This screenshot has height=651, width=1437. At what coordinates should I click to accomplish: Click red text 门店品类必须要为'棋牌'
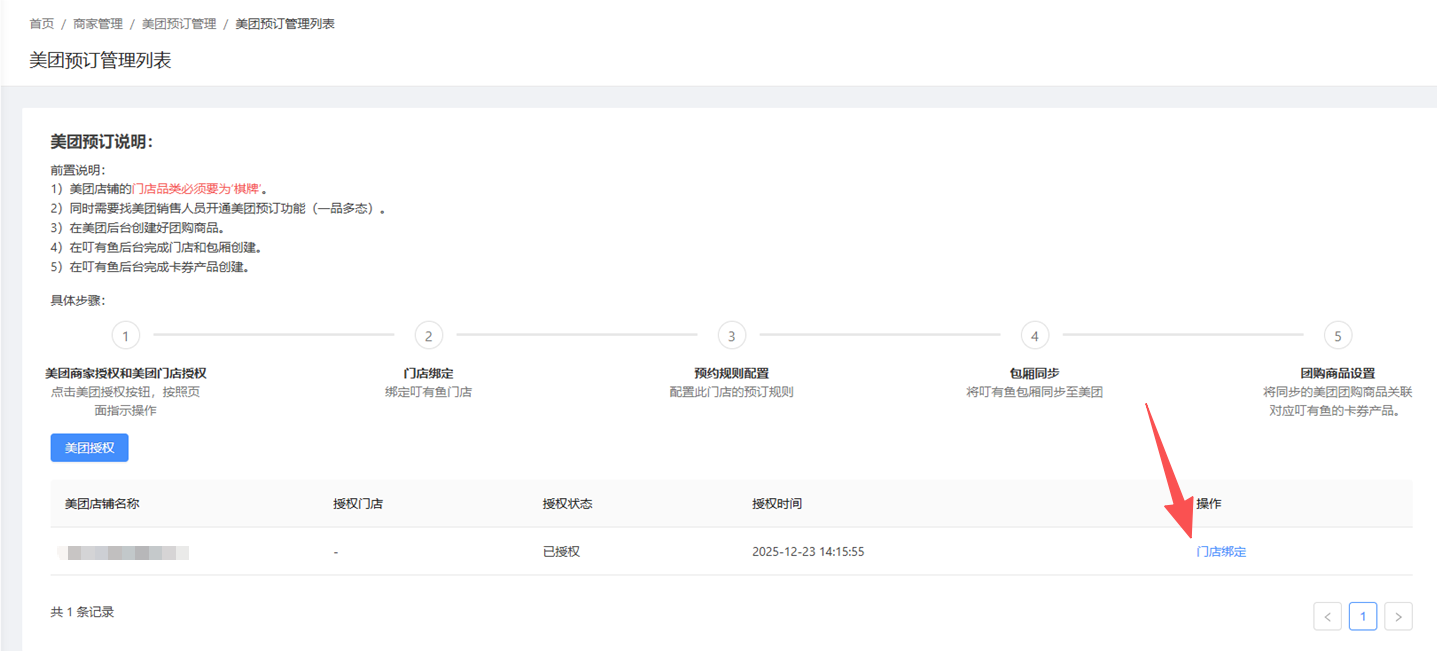[199, 189]
